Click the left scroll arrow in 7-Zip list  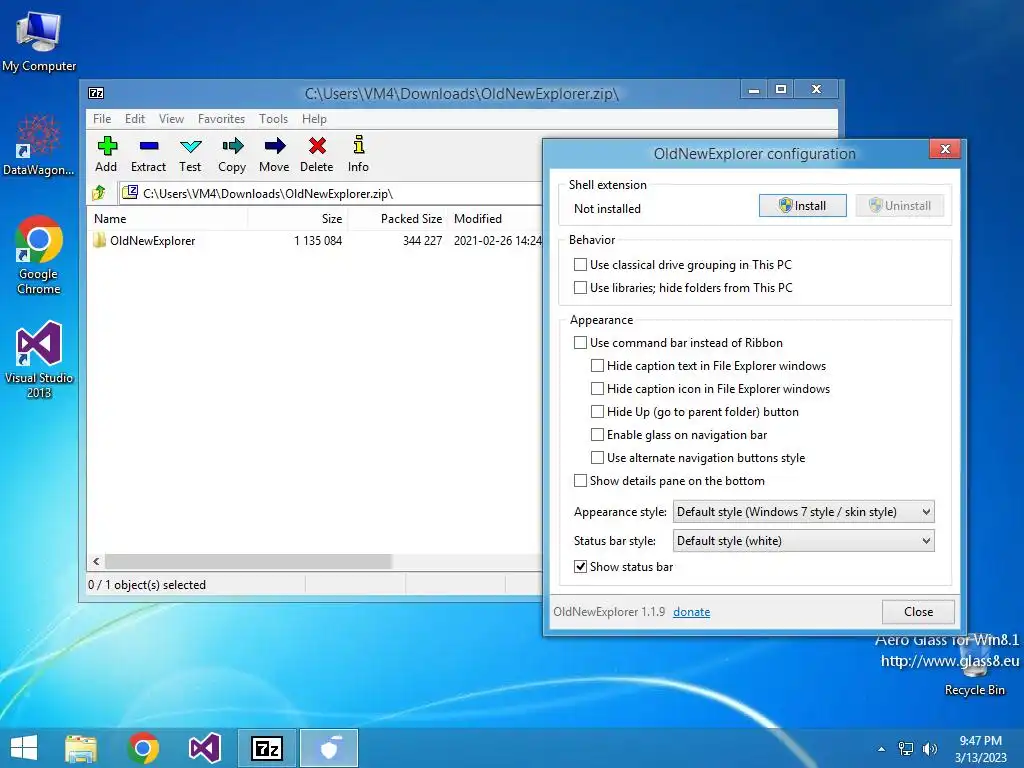pos(96,562)
